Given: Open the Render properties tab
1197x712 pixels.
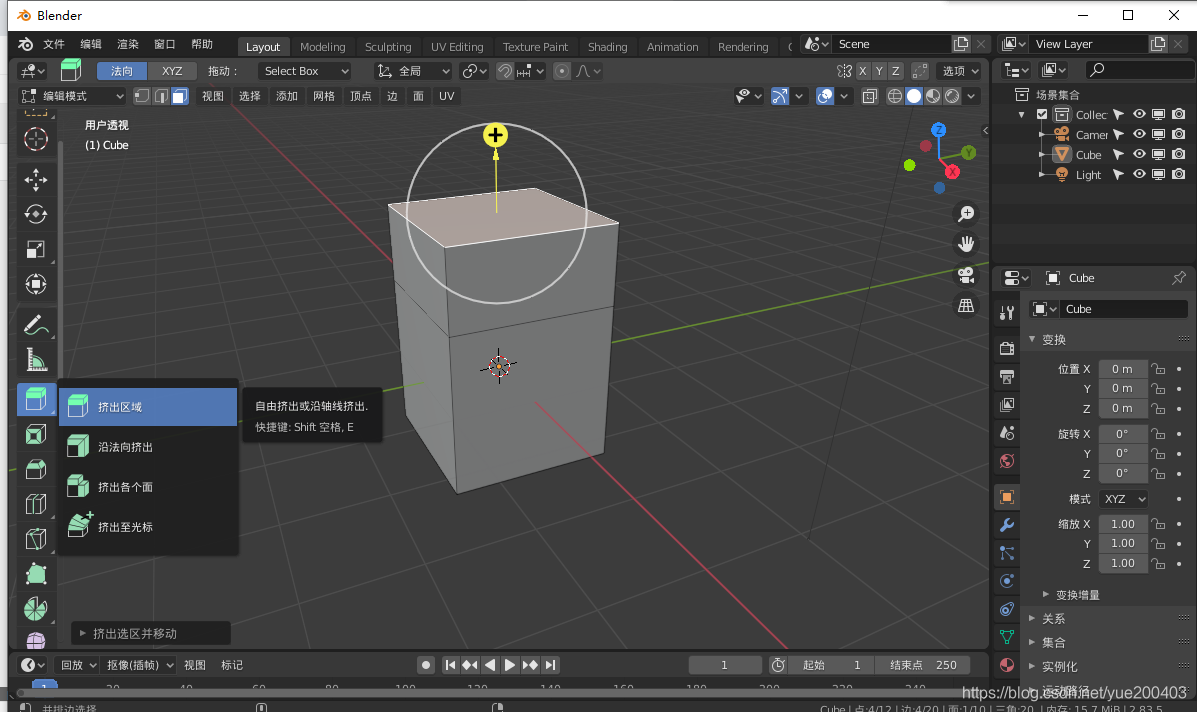Looking at the screenshot, I should point(1007,349).
